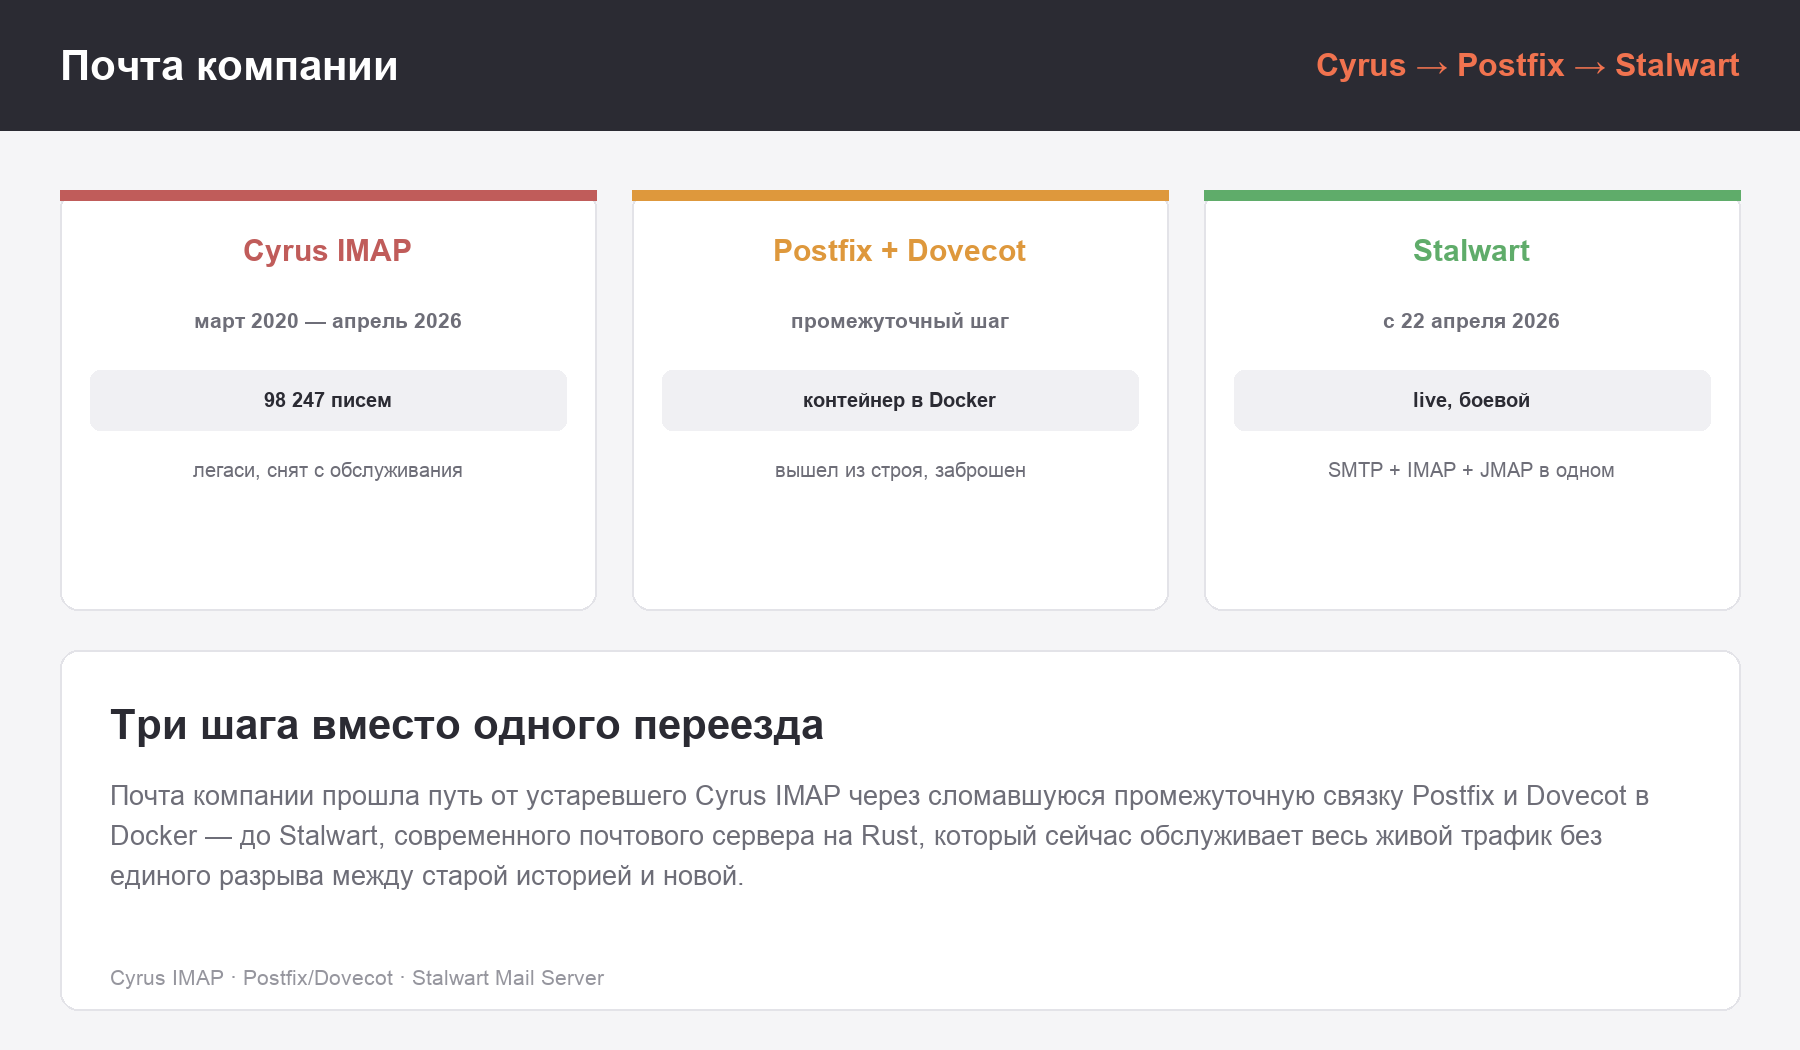Click the orange accent bar atop Postfix card
Viewport: 1800px width, 1050px height.
pyautogui.click(x=900, y=195)
